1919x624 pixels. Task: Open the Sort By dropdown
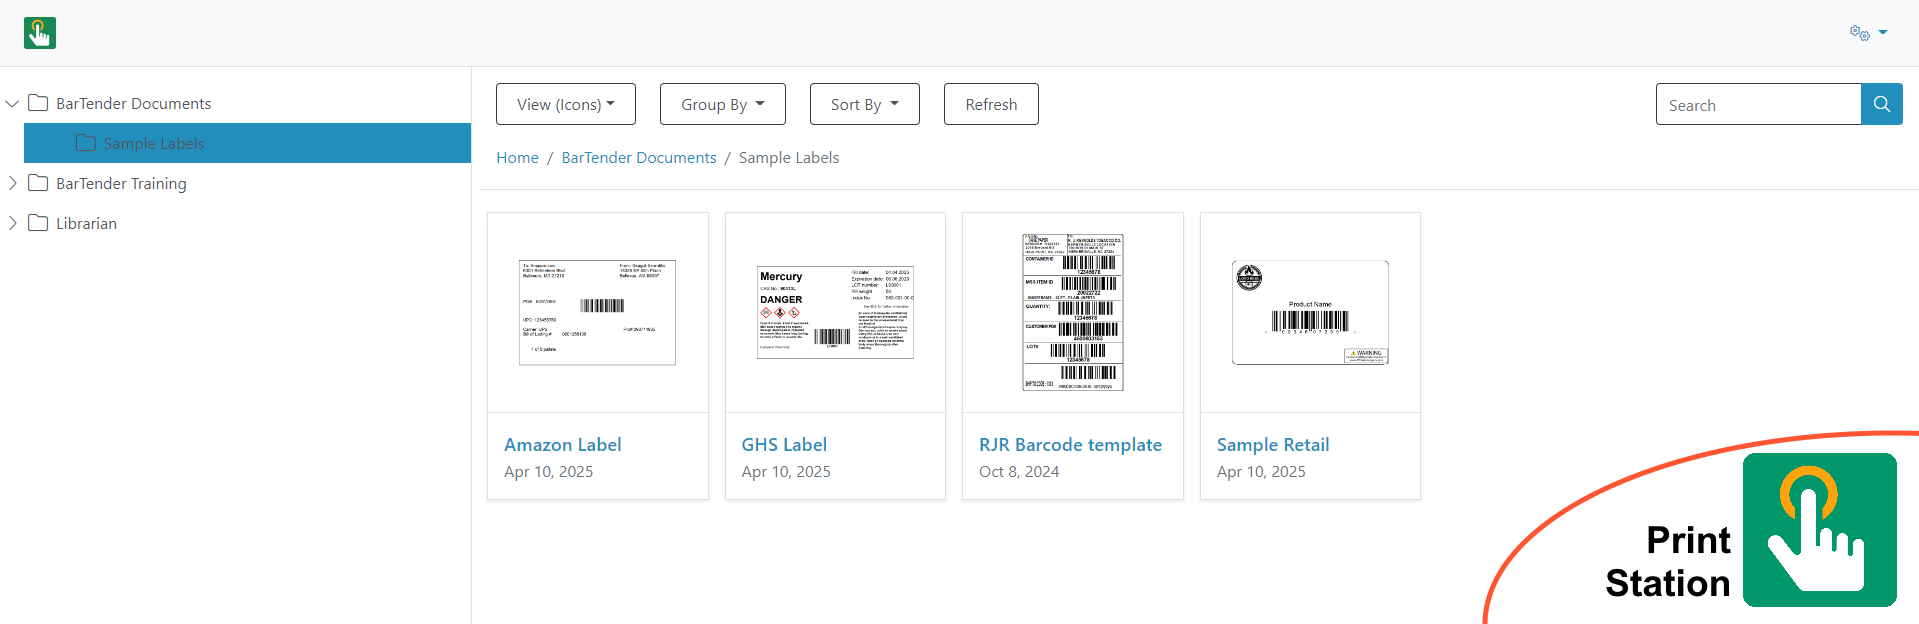[865, 104]
